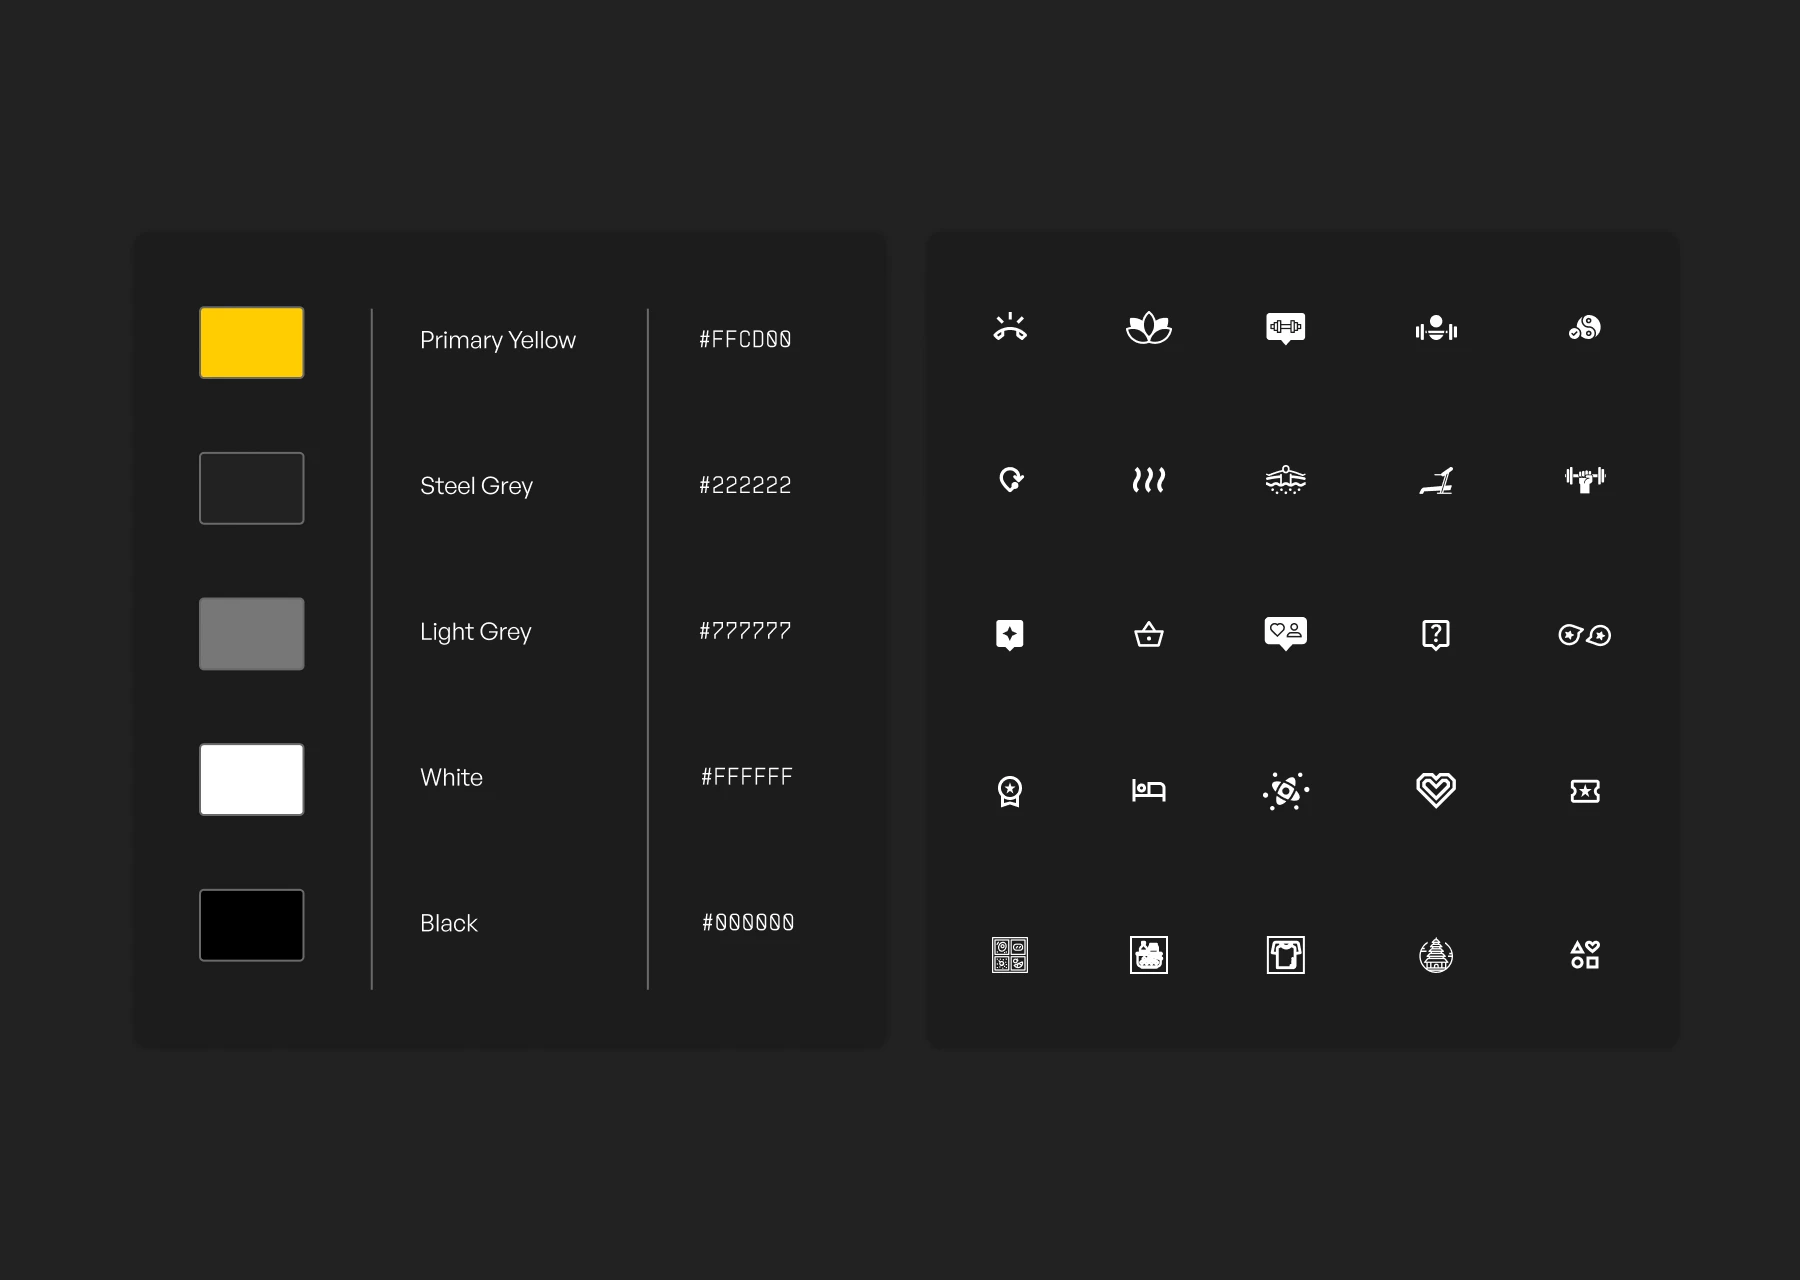Select the framed t-shirt icon
Screen dimensions: 1800x1280
[1286, 955]
